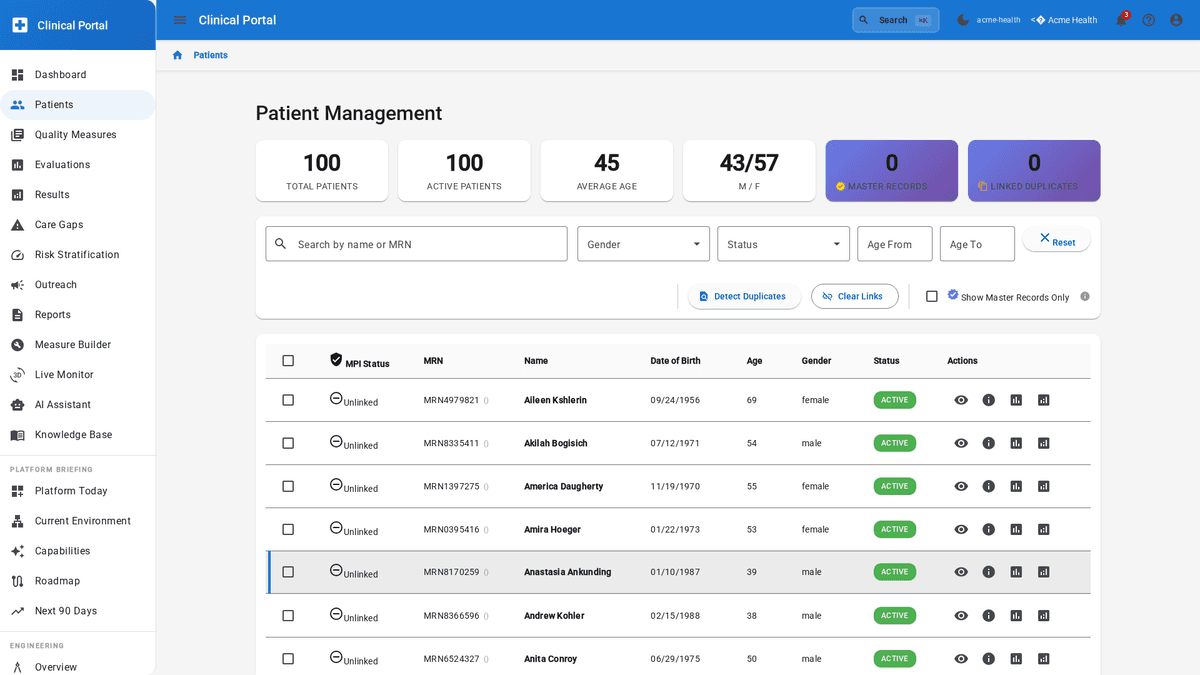Open notifications showing 3 alerts

(1122, 19)
